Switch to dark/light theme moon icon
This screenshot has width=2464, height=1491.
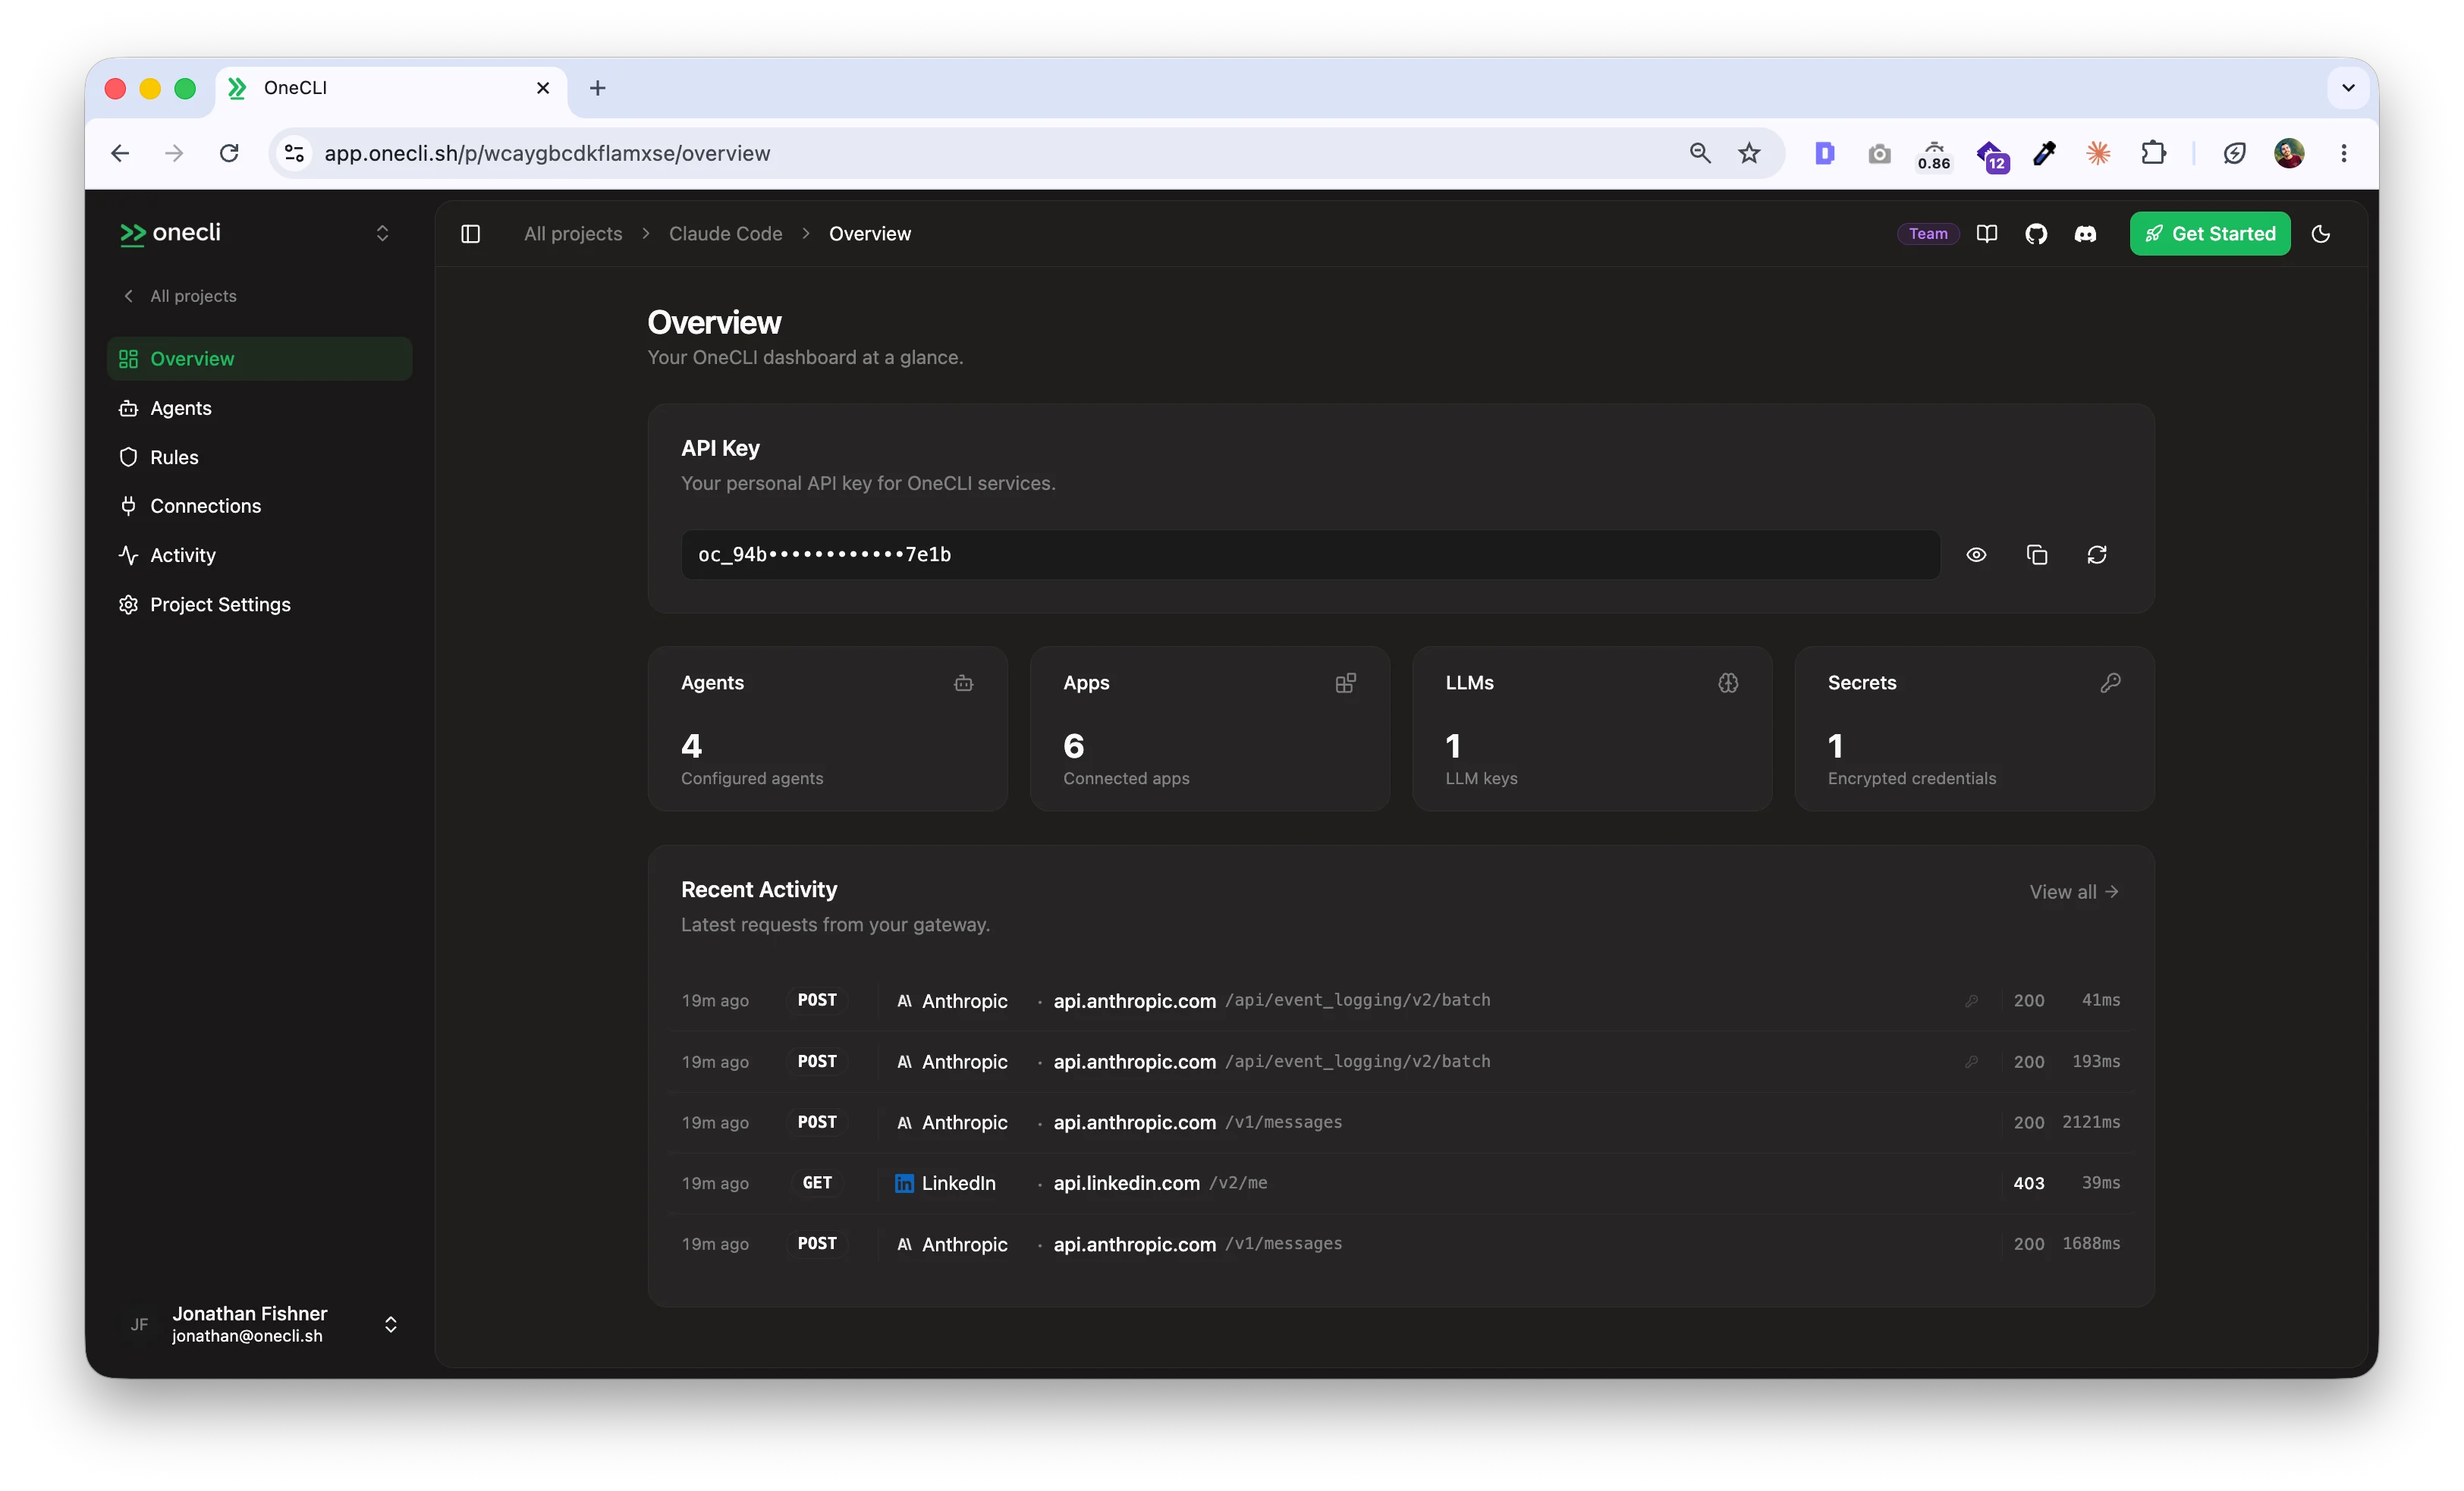[2321, 234]
